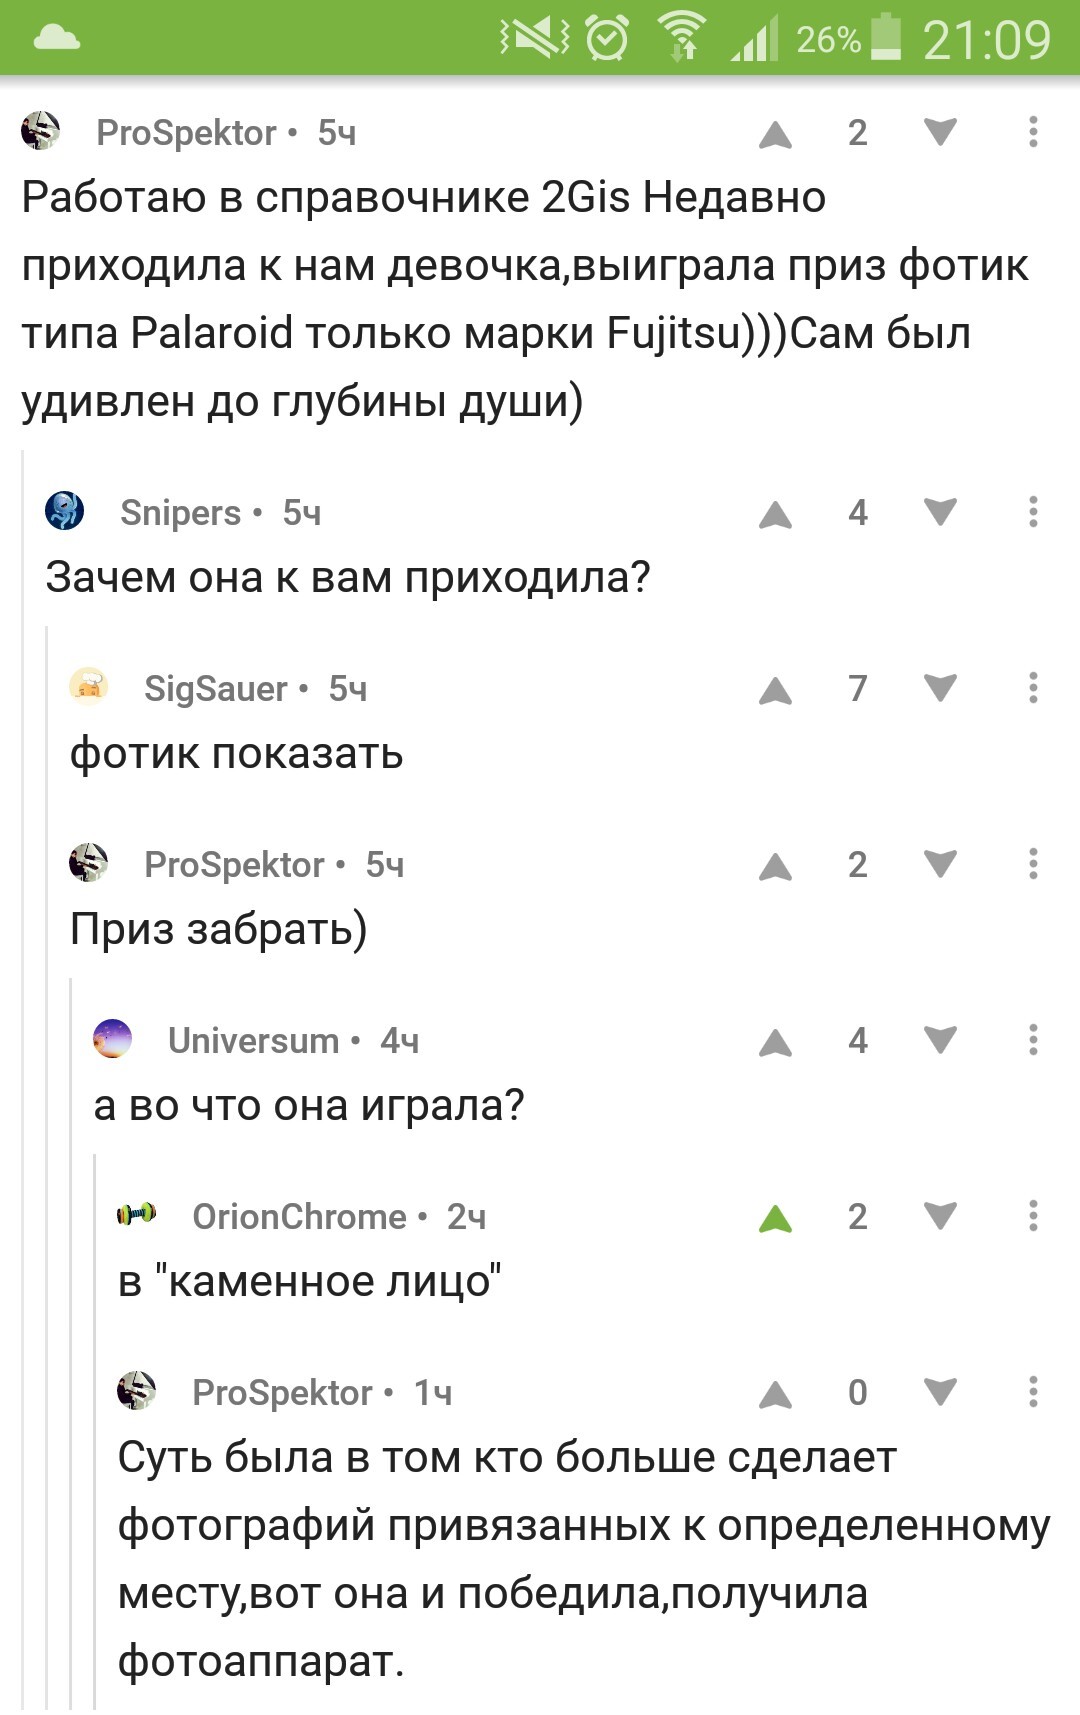Viewport: 1080px width, 1715px height.
Task: Tap the OrionChrome avatar thumbnail
Action: [137, 1215]
